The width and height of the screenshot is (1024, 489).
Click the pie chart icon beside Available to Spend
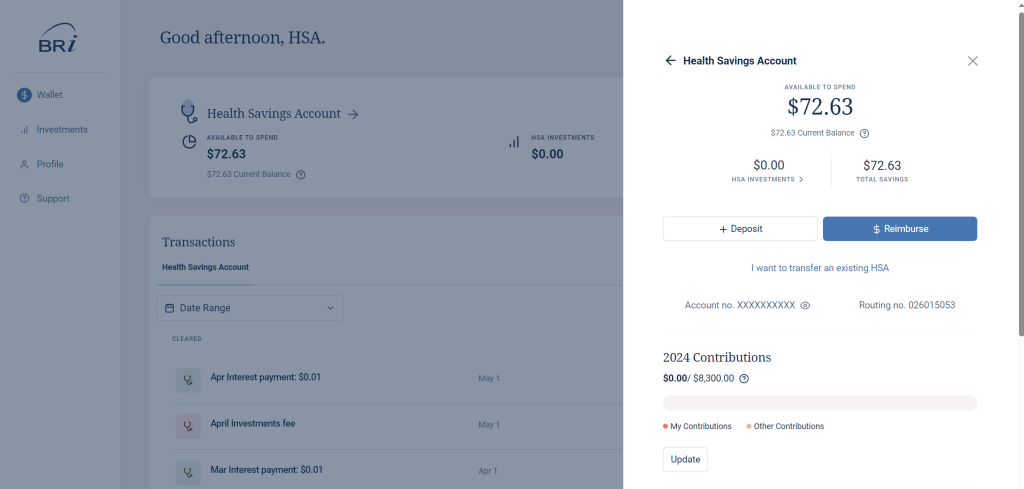tap(189, 142)
